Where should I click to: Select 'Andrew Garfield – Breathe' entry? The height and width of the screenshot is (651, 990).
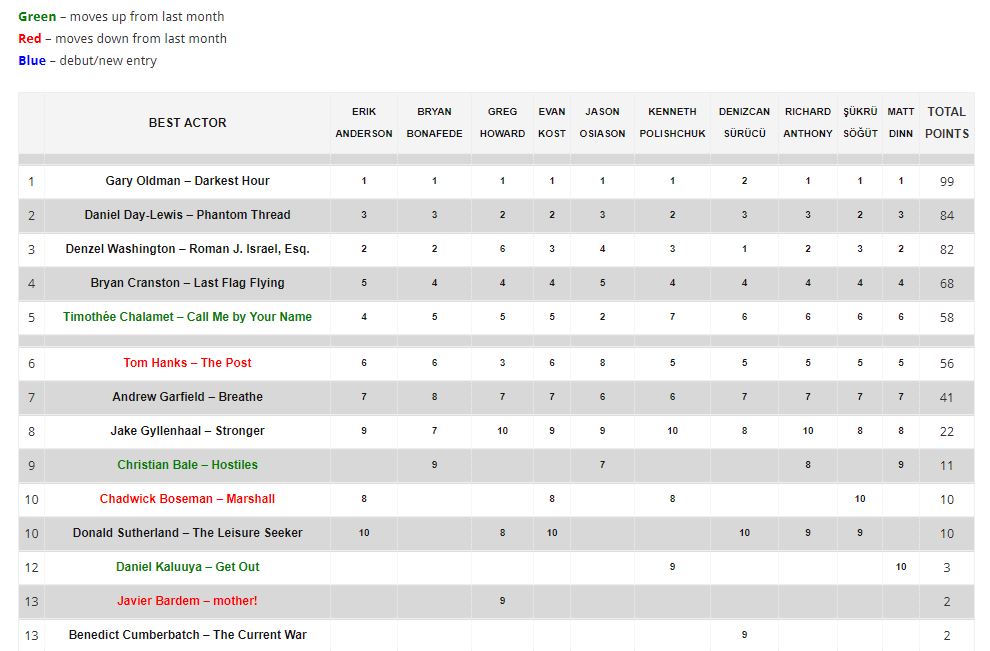[188, 397]
